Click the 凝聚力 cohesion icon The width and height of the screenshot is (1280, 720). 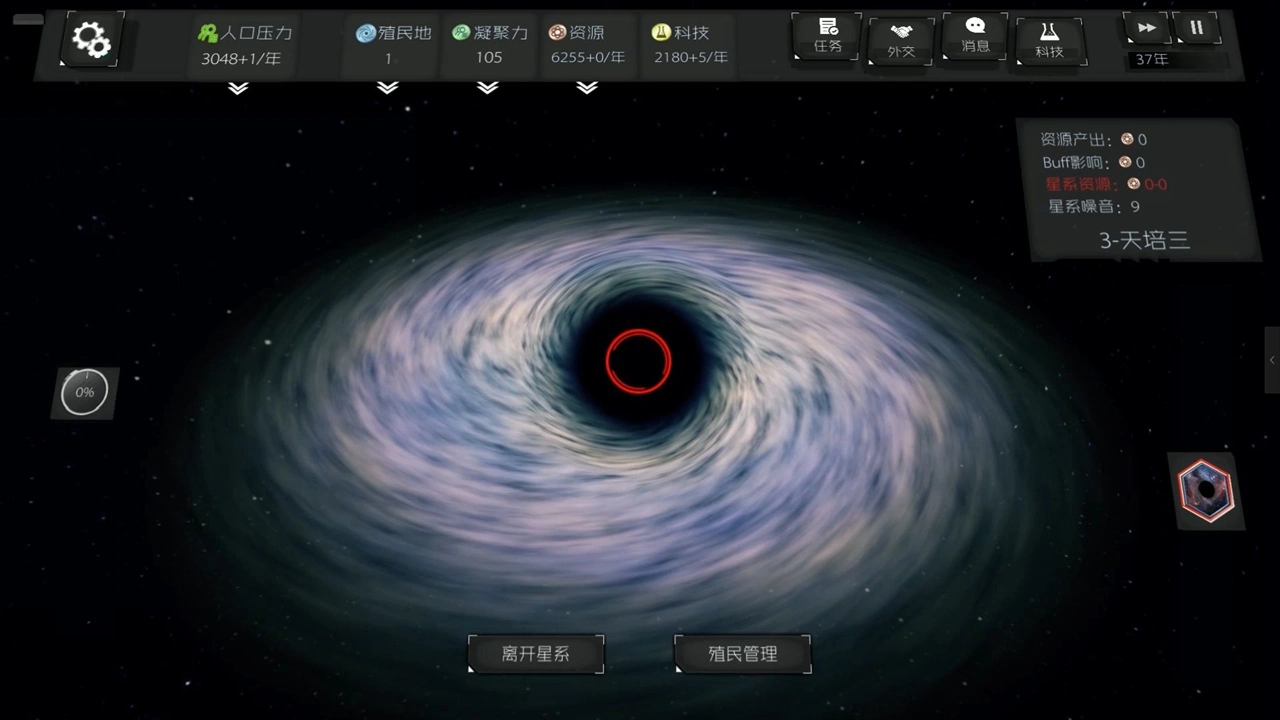[460, 32]
